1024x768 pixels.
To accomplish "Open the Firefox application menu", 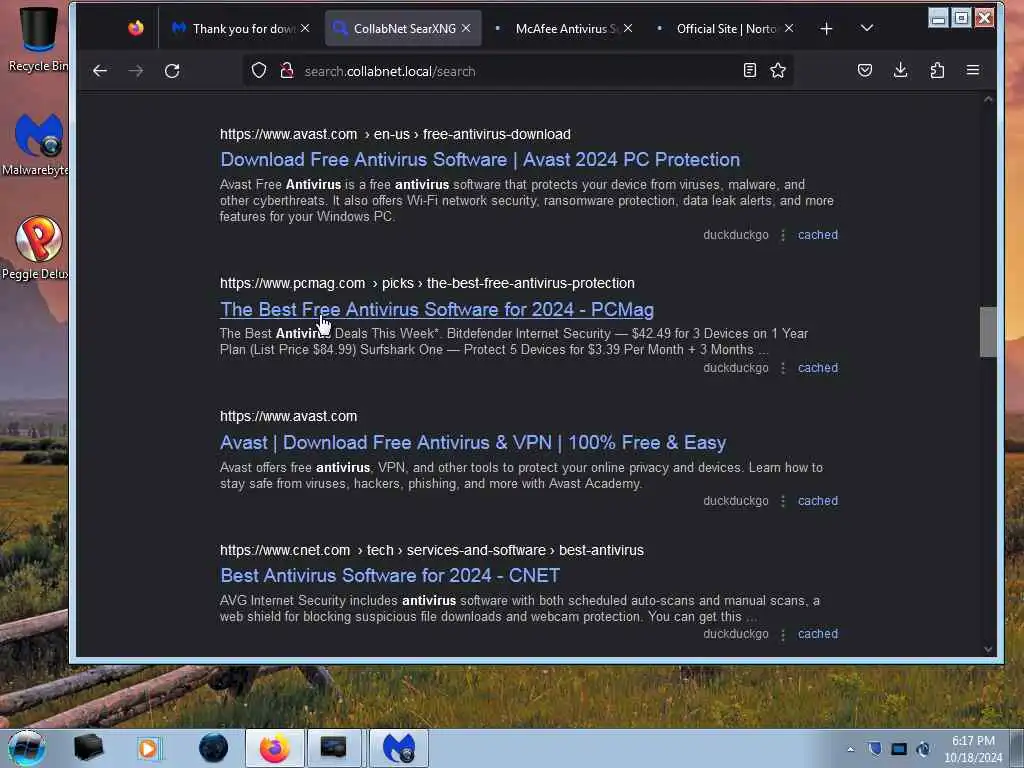I will click(x=972, y=70).
